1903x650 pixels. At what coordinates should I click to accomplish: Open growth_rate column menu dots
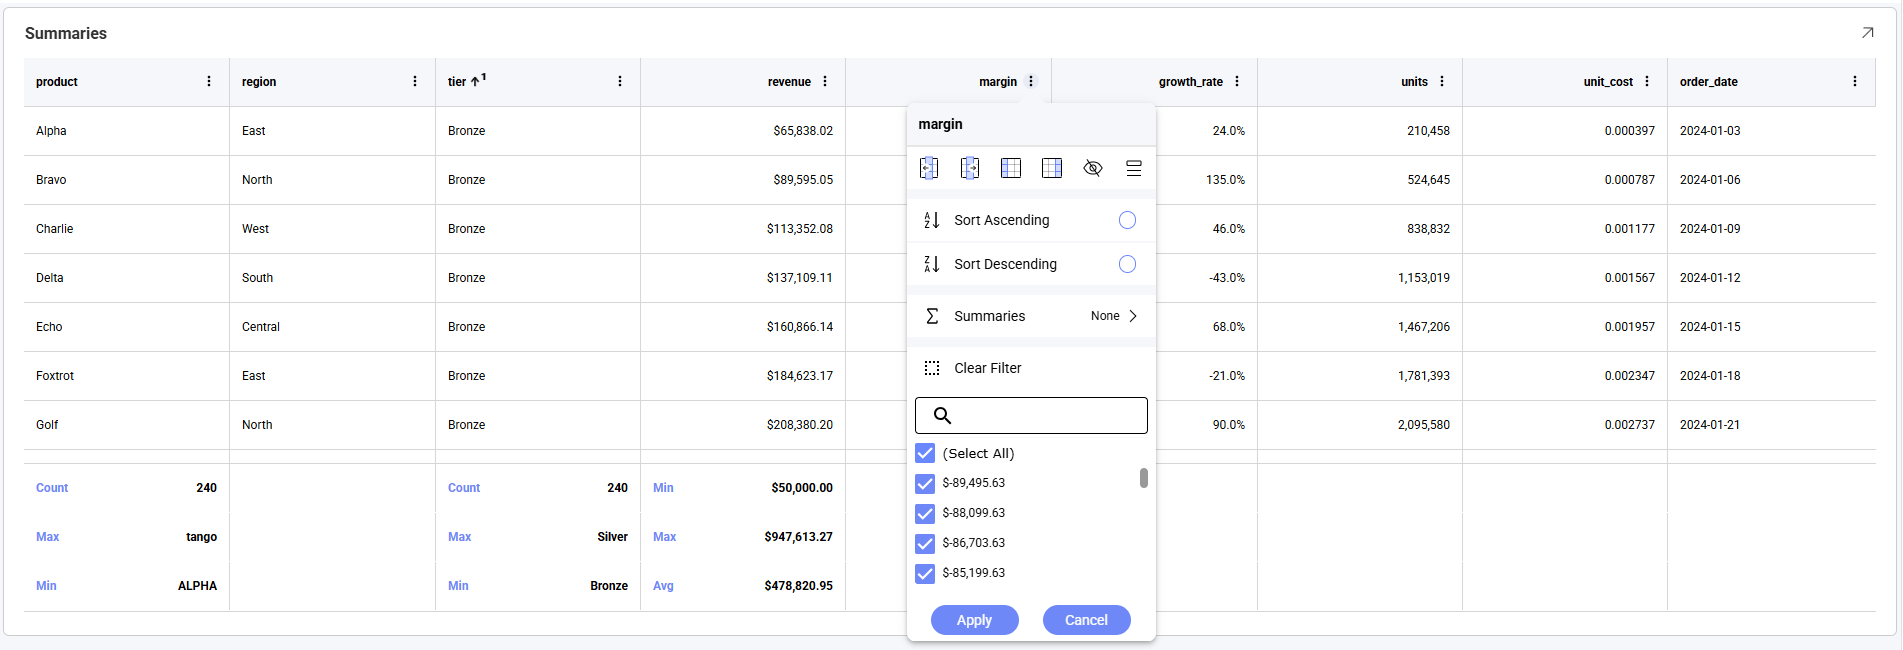click(x=1237, y=82)
